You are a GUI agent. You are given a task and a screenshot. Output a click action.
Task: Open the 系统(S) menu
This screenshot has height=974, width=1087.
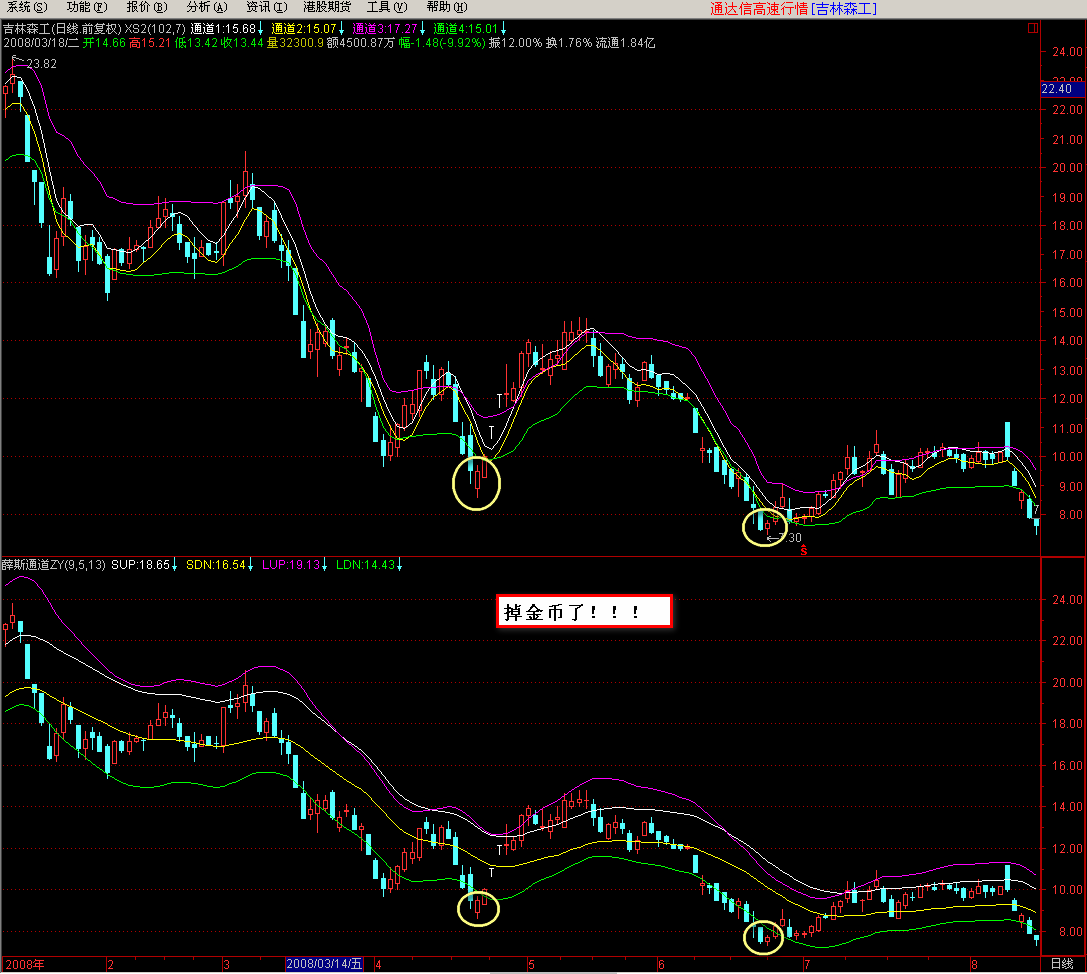(x=27, y=7)
